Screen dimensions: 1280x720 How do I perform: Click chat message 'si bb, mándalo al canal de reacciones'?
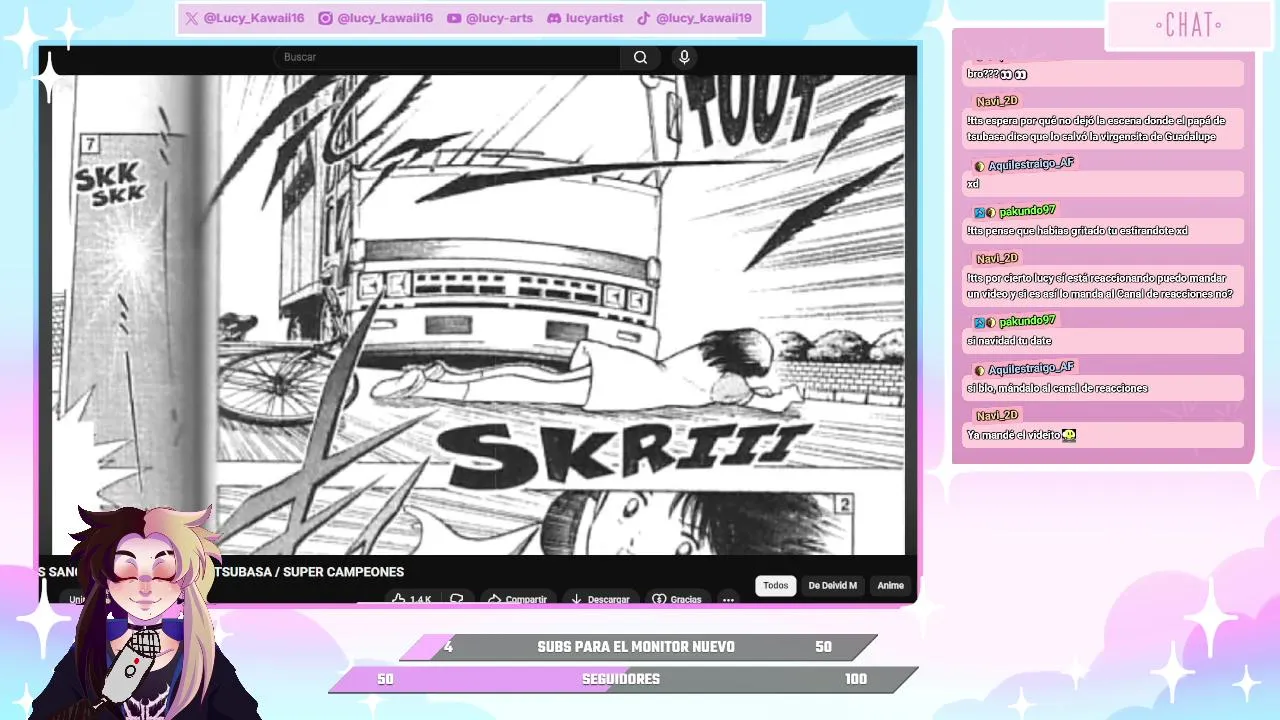point(1103,388)
